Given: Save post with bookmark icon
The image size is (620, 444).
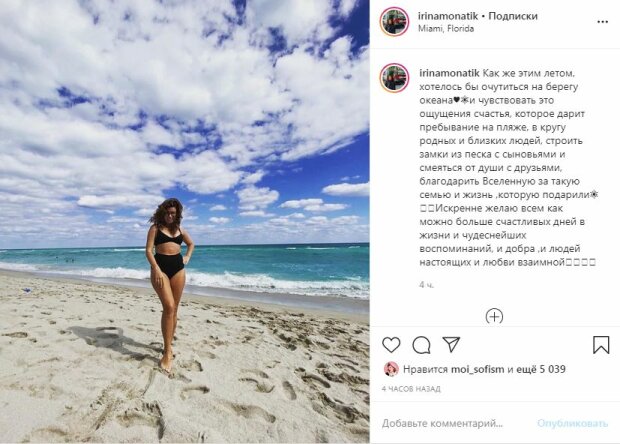Looking at the screenshot, I should pos(601,345).
